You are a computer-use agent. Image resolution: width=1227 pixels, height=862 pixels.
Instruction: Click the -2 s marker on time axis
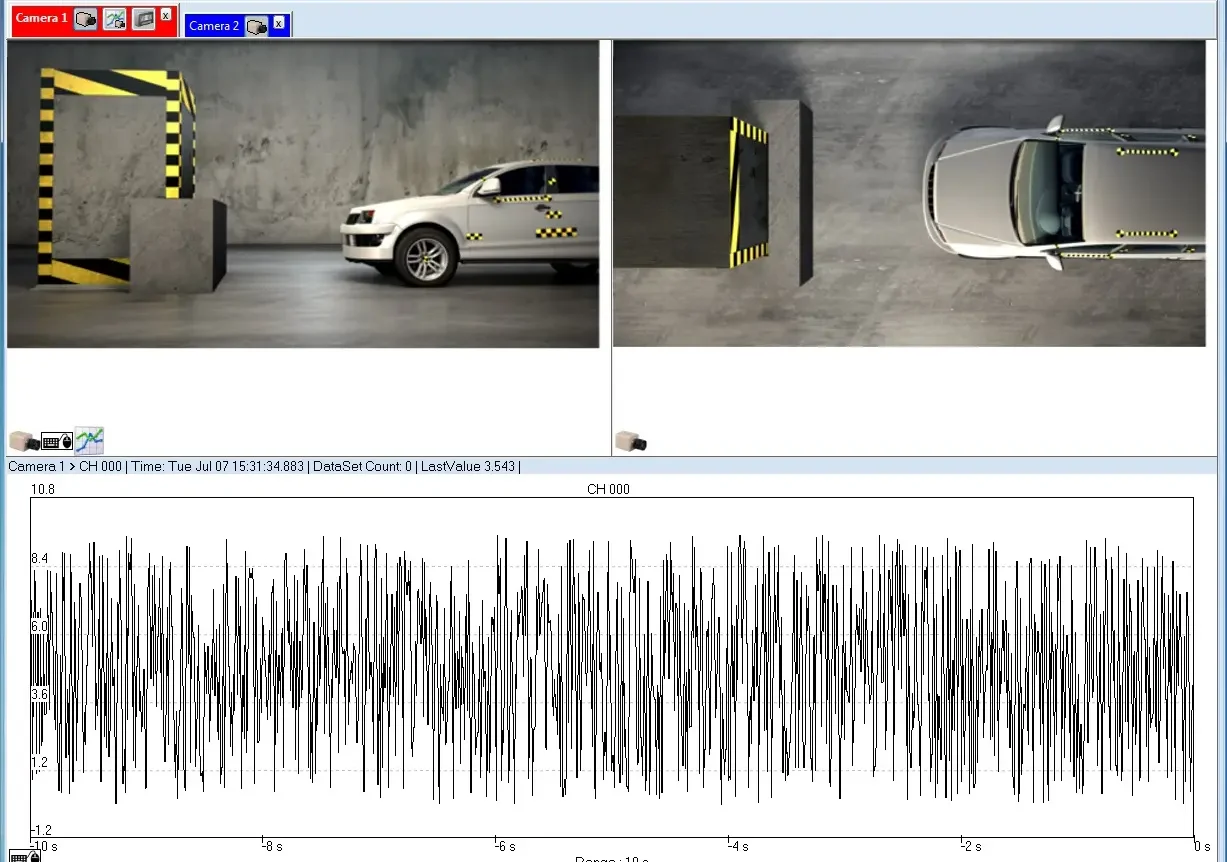(971, 847)
